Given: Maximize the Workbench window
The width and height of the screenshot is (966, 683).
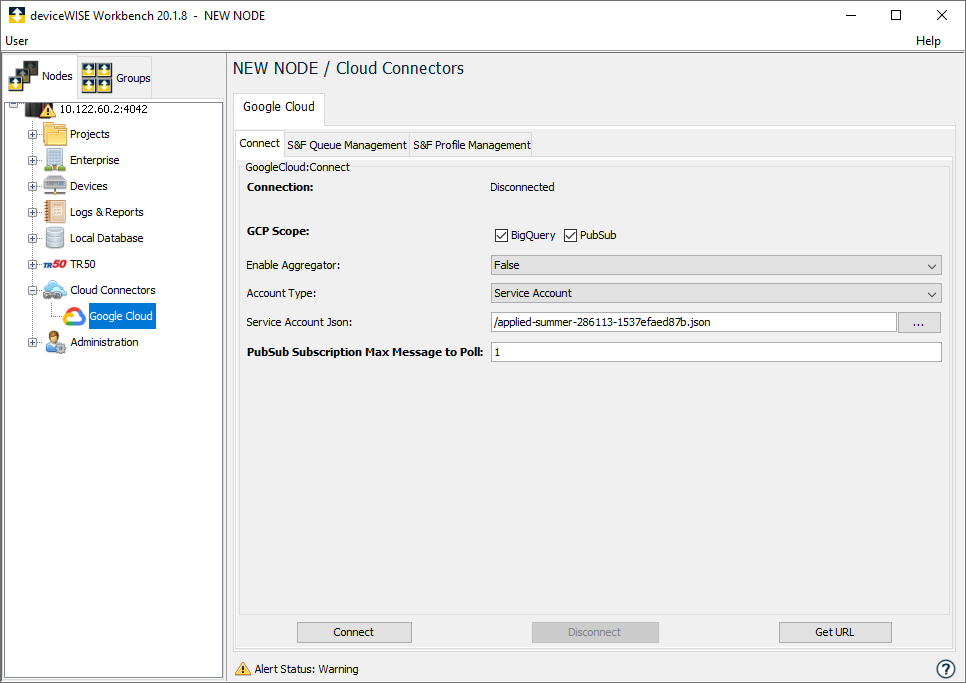Looking at the screenshot, I should coord(896,15).
